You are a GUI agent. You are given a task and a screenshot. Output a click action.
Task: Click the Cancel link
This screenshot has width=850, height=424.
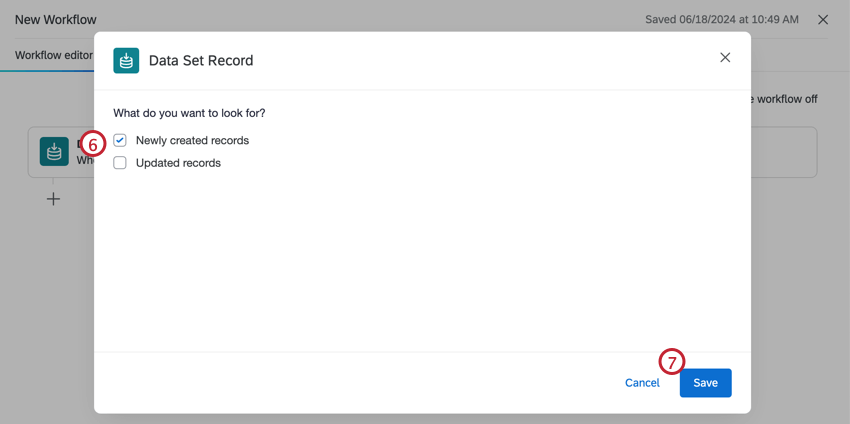coord(642,383)
